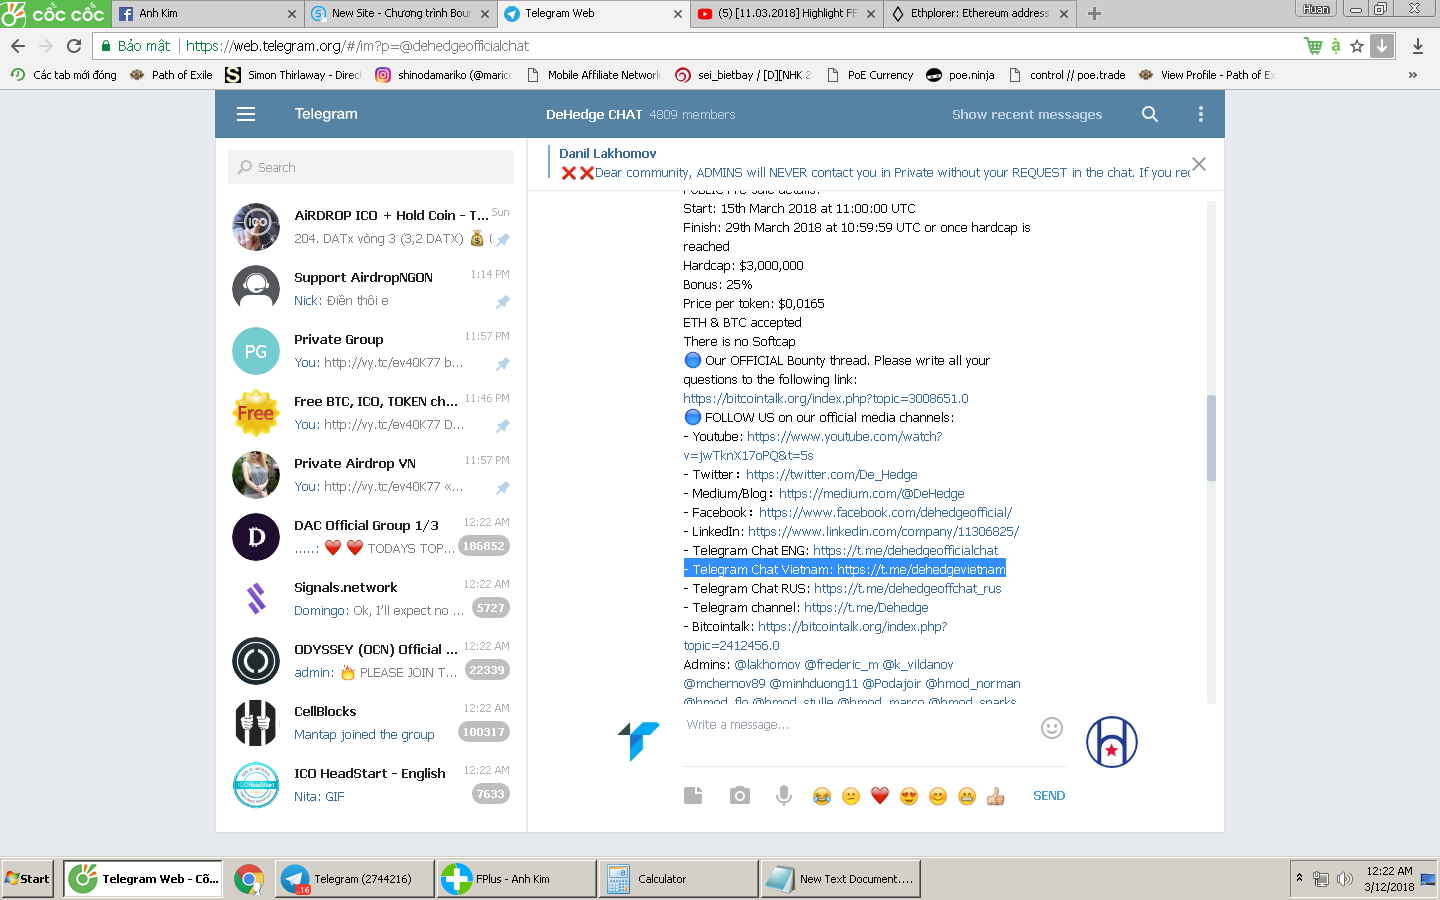This screenshot has width=1440, height=900.
Task: Open a new browser tab
Action: coord(1094,14)
